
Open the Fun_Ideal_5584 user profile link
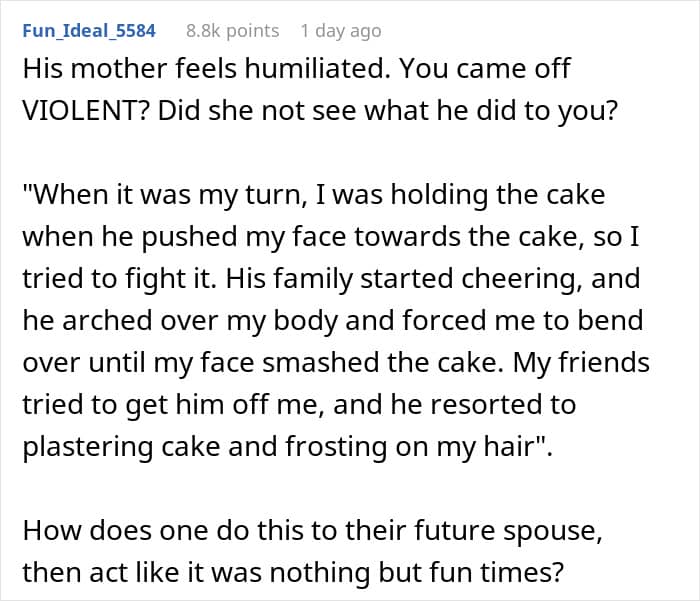pos(89,31)
